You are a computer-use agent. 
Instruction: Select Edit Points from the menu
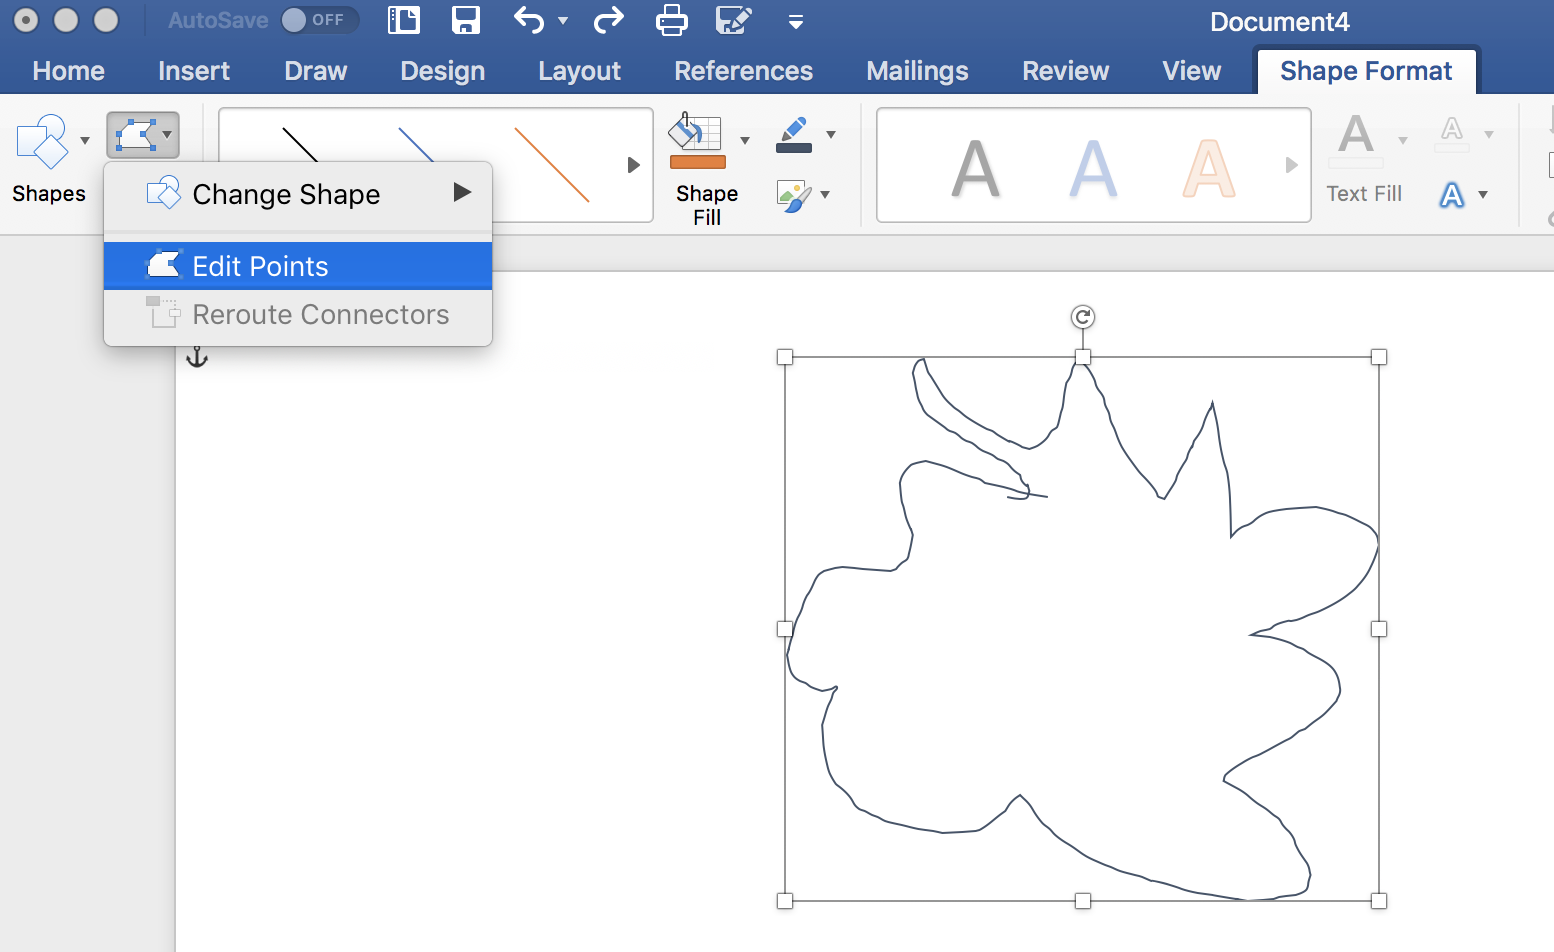click(x=260, y=266)
